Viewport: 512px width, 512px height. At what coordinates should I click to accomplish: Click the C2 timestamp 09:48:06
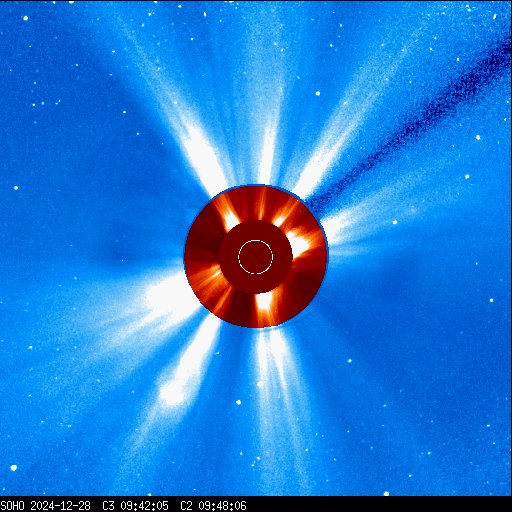click(222, 506)
